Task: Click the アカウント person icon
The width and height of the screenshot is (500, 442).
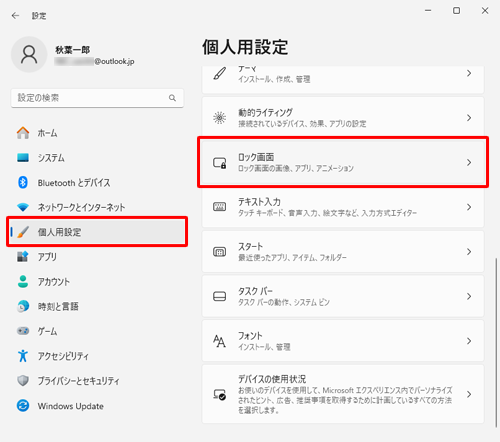Action: [23, 282]
